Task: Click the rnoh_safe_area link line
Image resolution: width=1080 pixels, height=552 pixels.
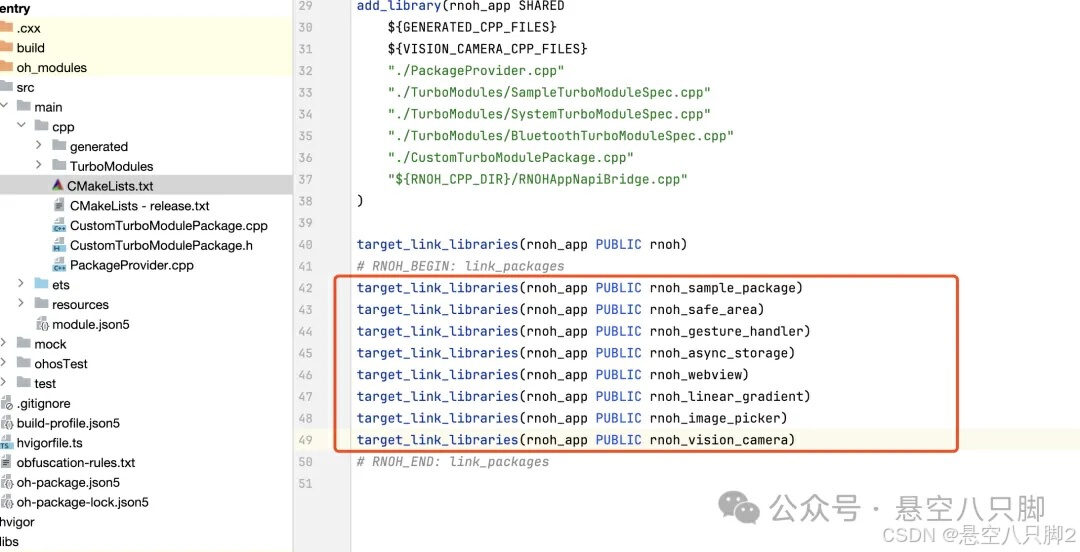Action: (x=561, y=309)
